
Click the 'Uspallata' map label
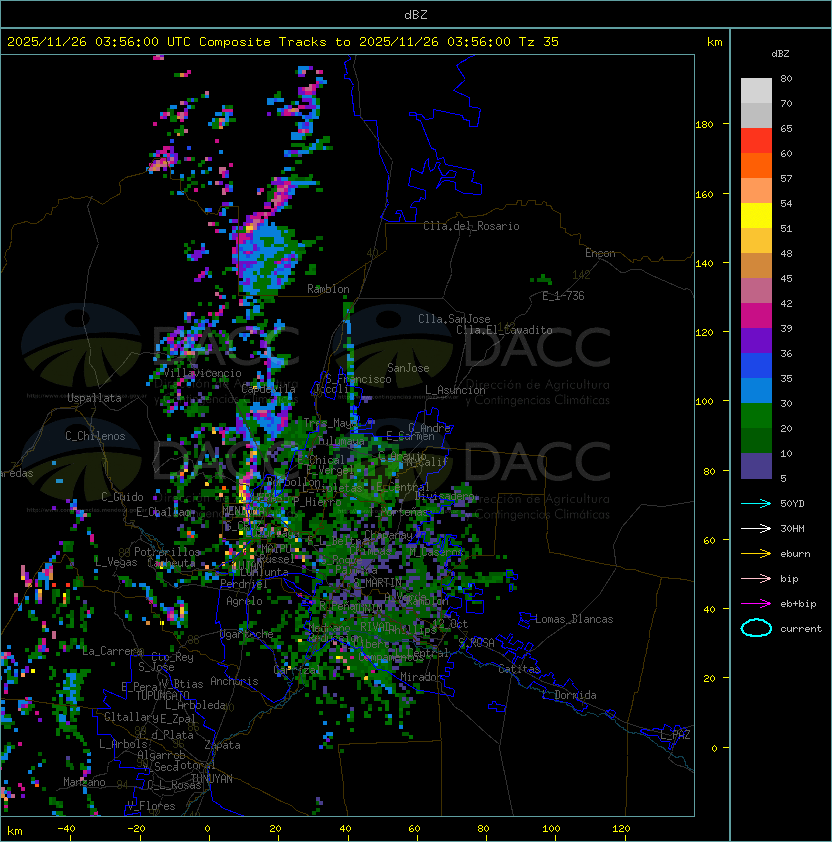[x=94, y=398]
